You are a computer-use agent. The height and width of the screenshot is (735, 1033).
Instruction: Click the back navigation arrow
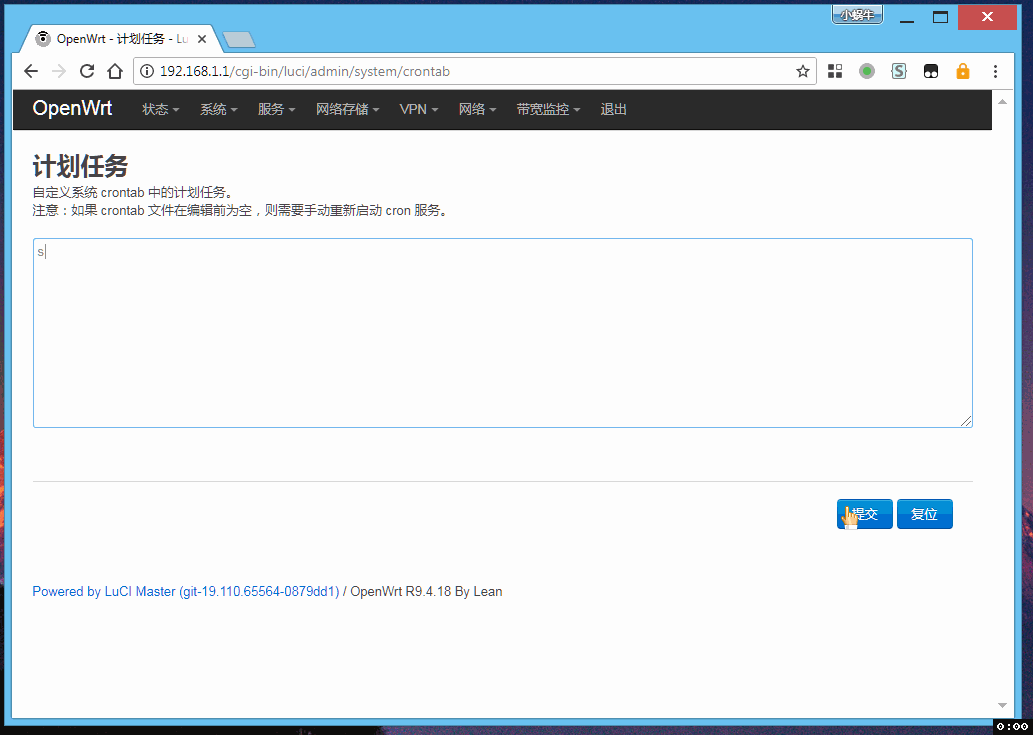[30, 71]
